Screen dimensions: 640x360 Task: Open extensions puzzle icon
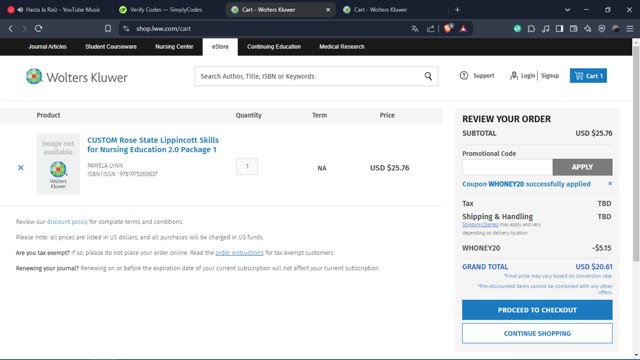(531, 29)
